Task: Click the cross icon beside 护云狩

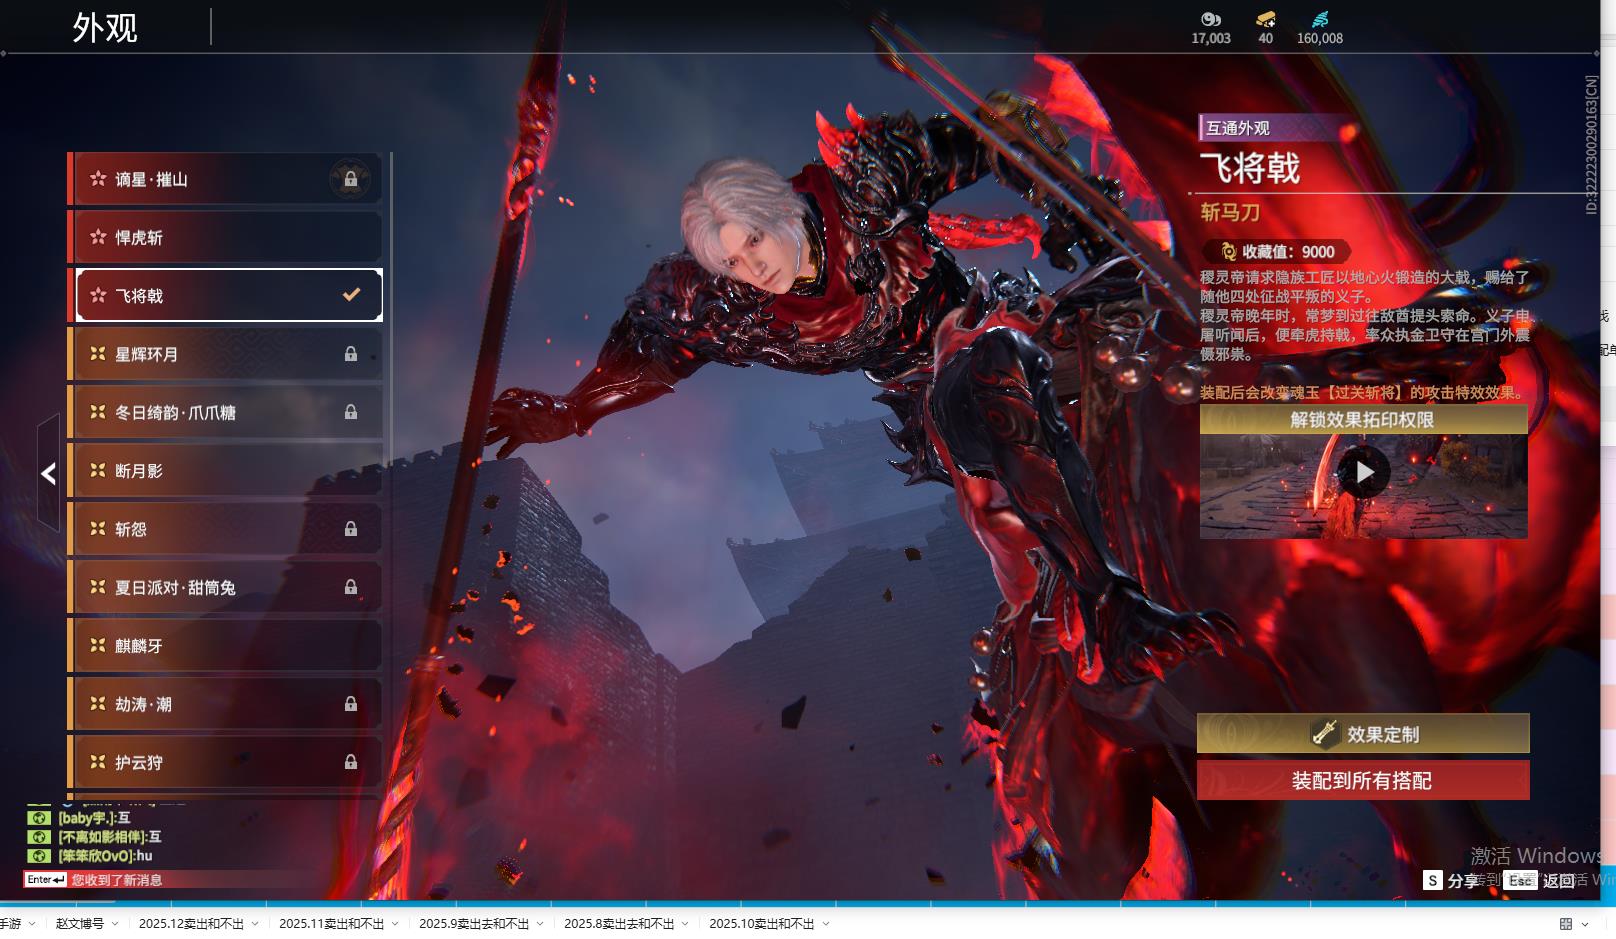Action: click(98, 761)
